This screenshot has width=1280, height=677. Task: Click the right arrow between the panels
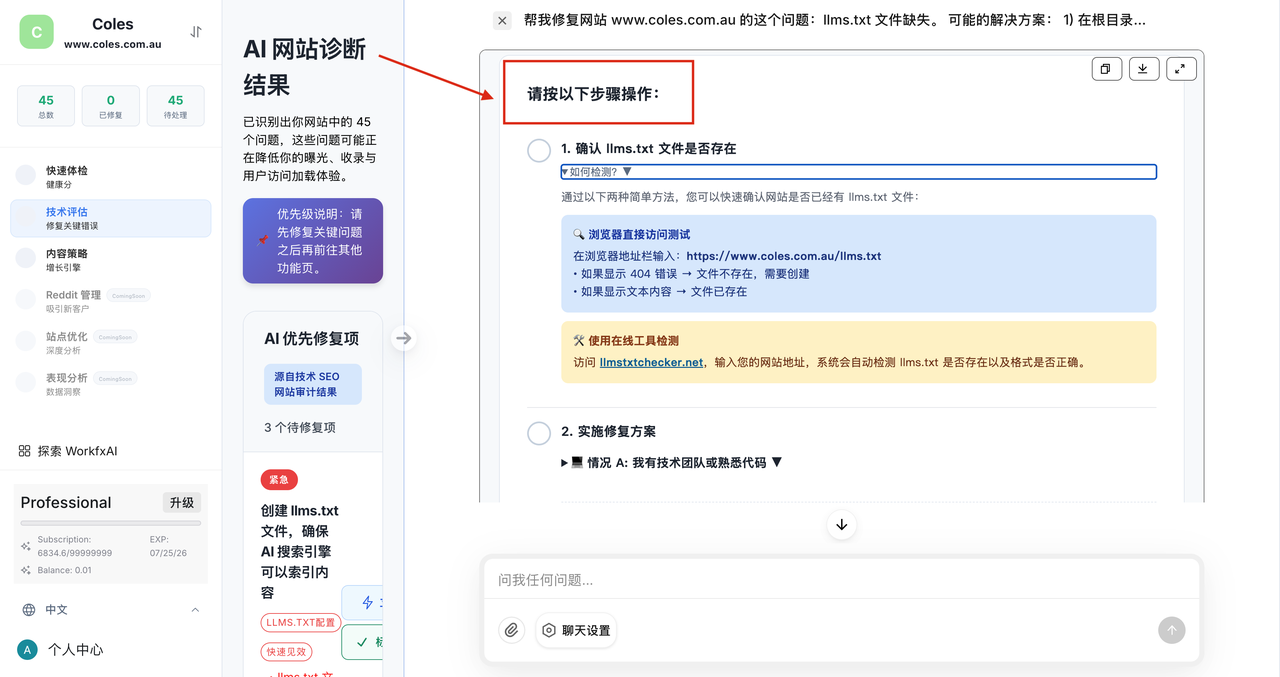(x=403, y=338)
